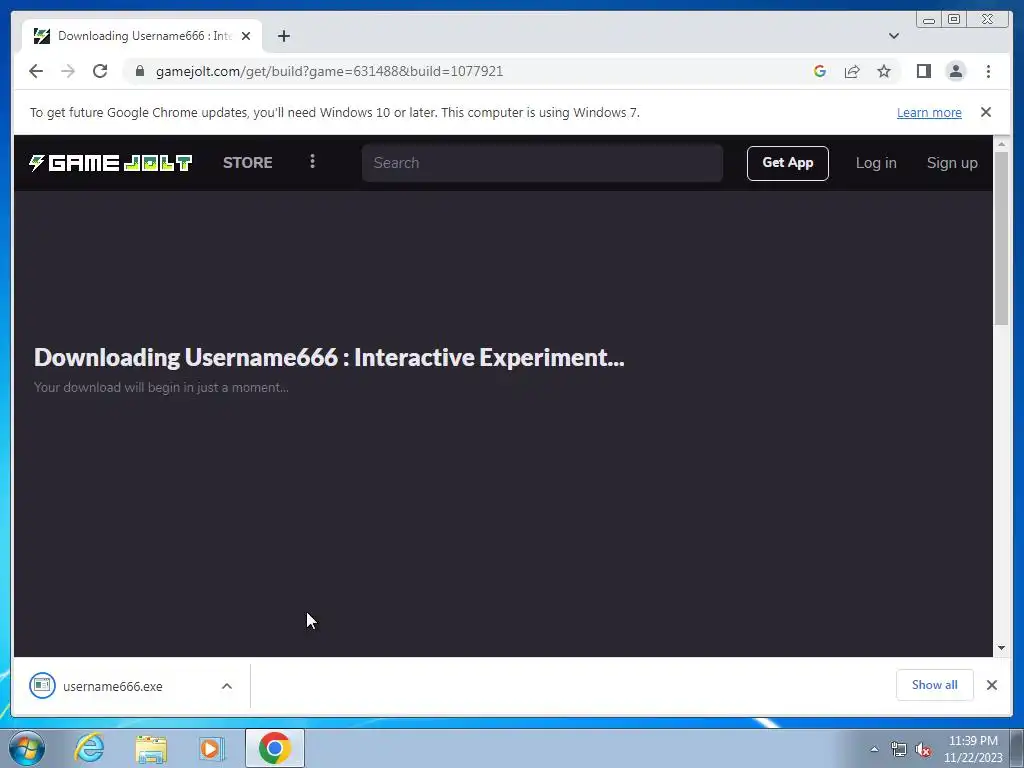The image size is (1024, 768).
Task: Click the 'Downloading Username666' heading text
Action: click(x=329, y=358)
